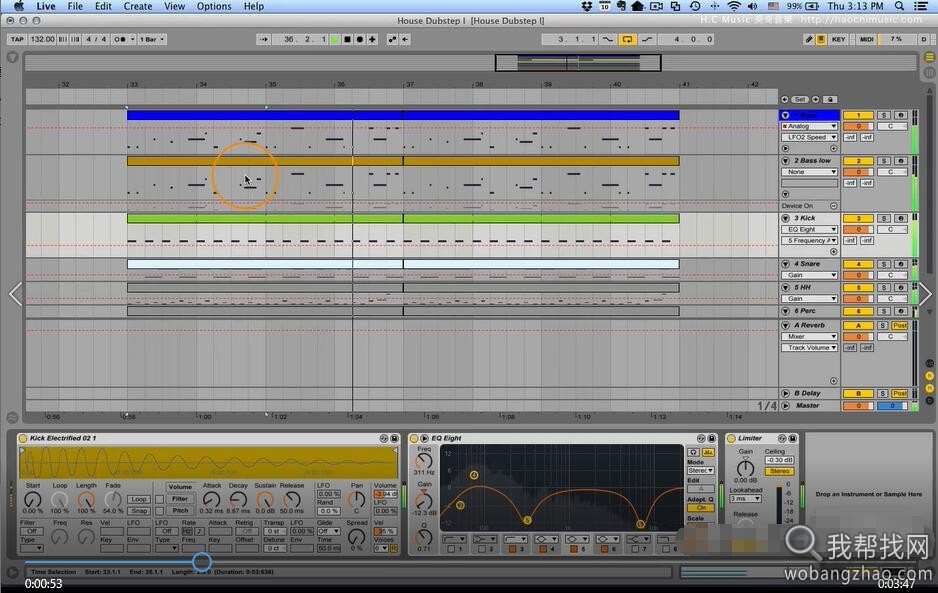The image size is (938, 593).
Task: Click the green Play button
Action: 335,39
